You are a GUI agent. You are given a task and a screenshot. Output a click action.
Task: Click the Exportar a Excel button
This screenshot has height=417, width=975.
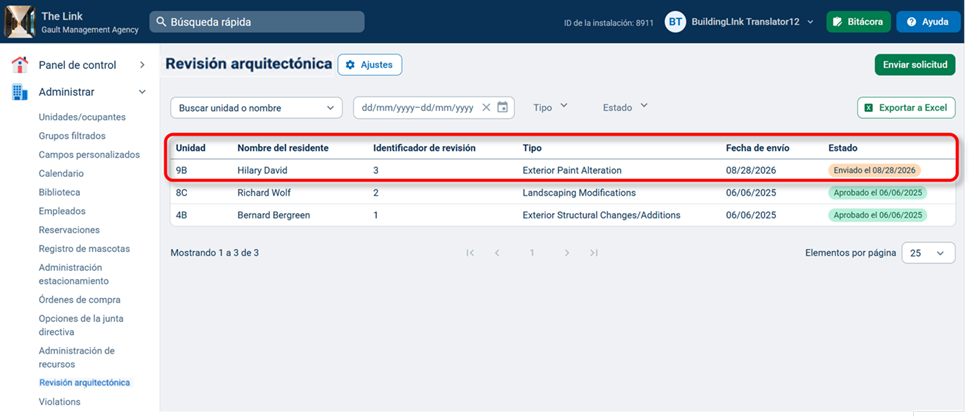(x=906, y=108)
